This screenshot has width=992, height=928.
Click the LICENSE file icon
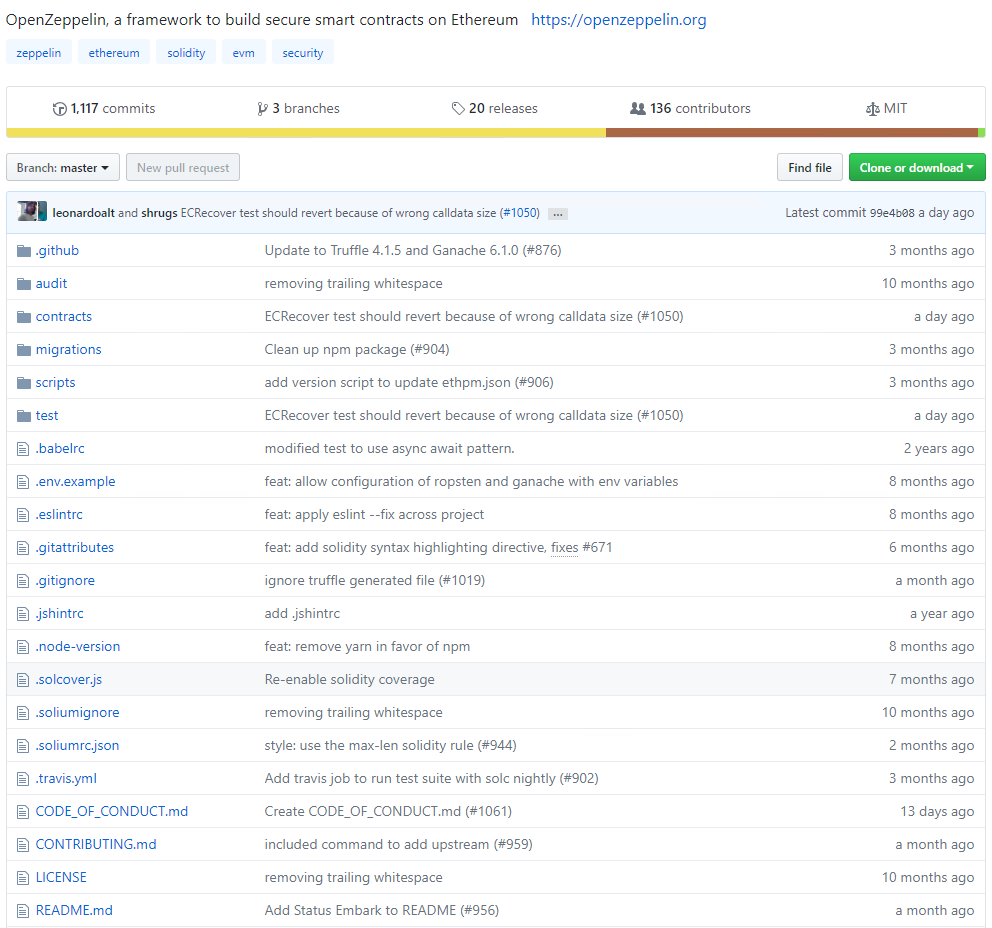[23, 878]
